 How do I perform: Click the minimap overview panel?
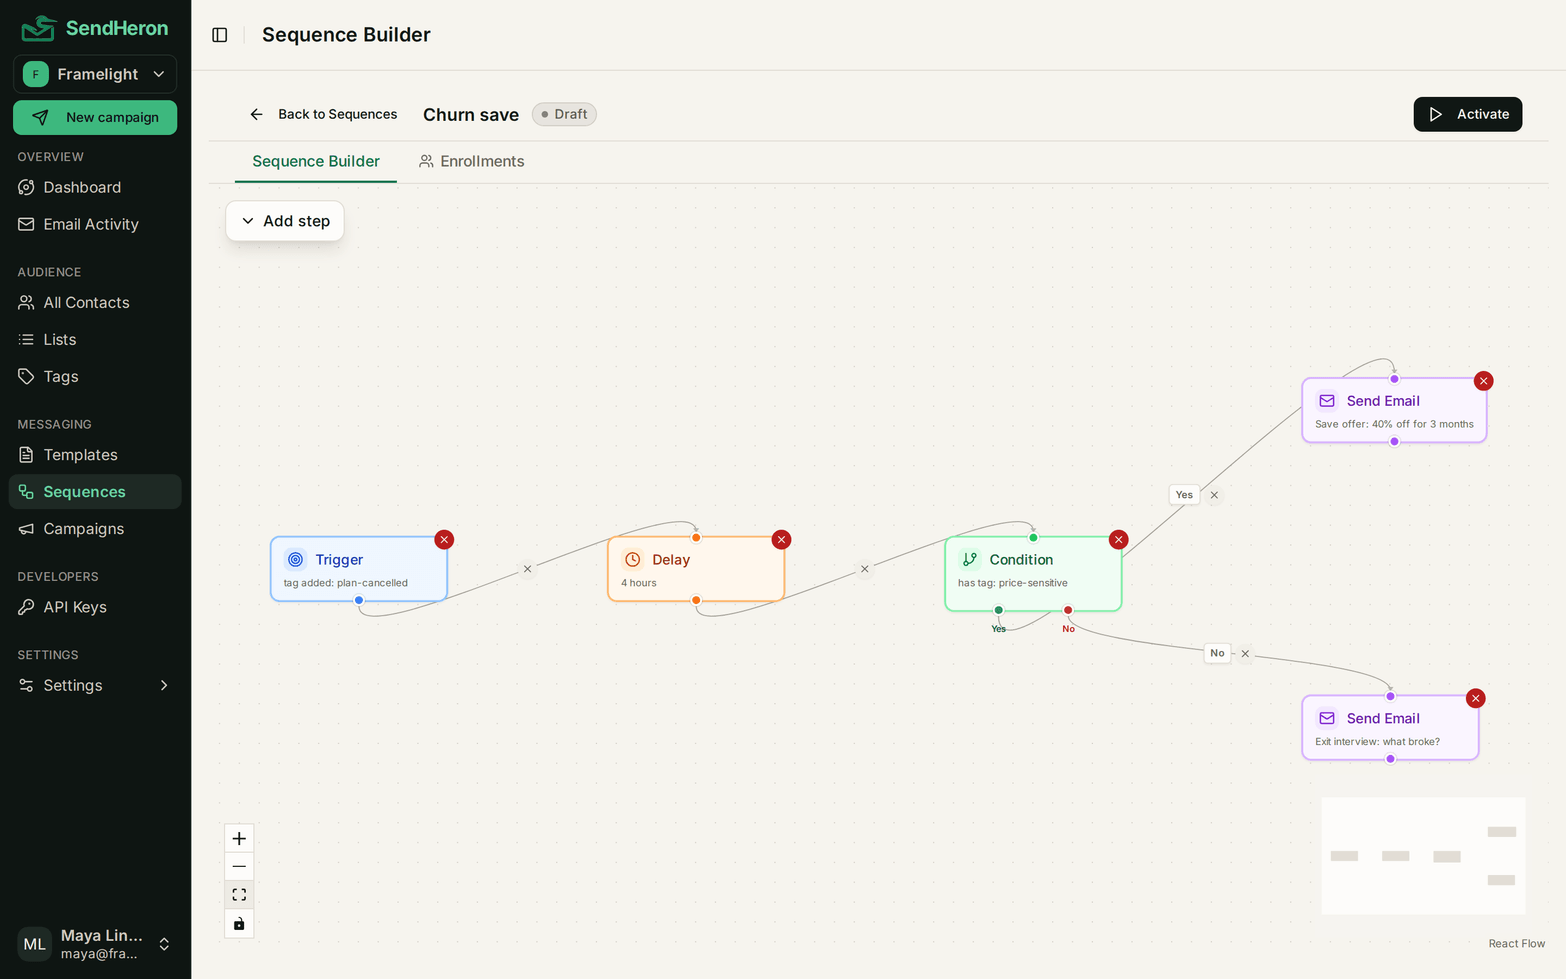[1423, 856]
